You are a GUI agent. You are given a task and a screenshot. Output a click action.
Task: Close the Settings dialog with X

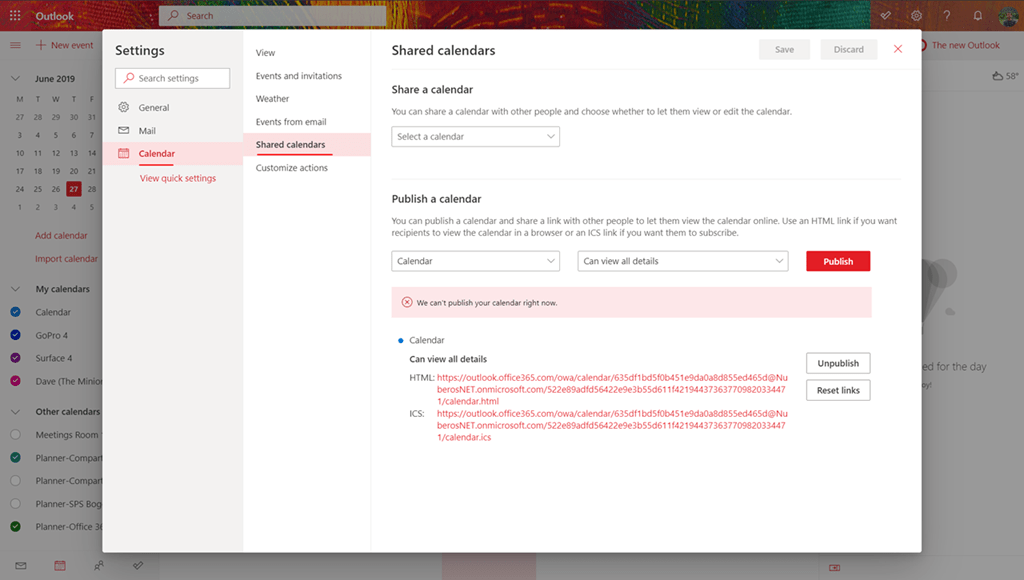[x=898, y=49]
